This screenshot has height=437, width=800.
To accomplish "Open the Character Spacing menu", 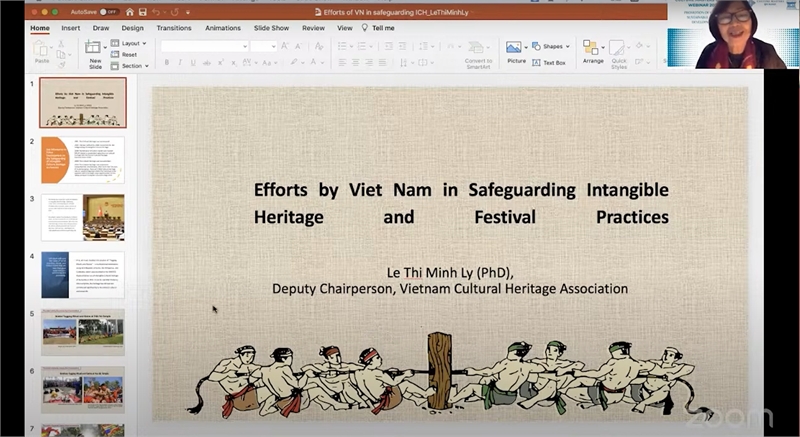I will 249,63.
